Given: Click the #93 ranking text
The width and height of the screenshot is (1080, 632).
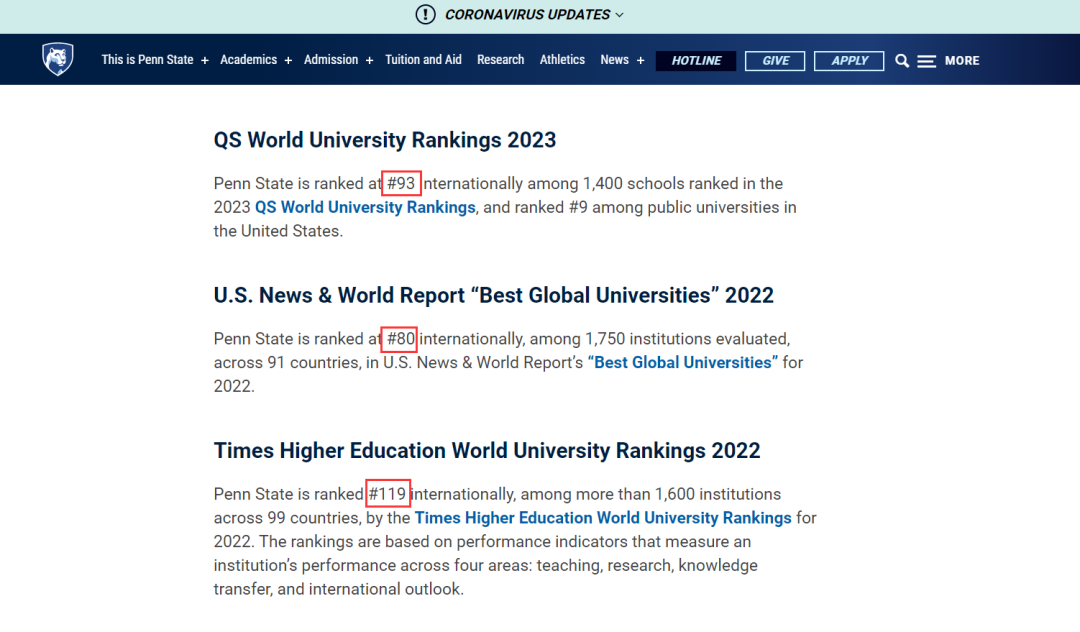Looking at the screenshot, I should [x=401, y=184].
